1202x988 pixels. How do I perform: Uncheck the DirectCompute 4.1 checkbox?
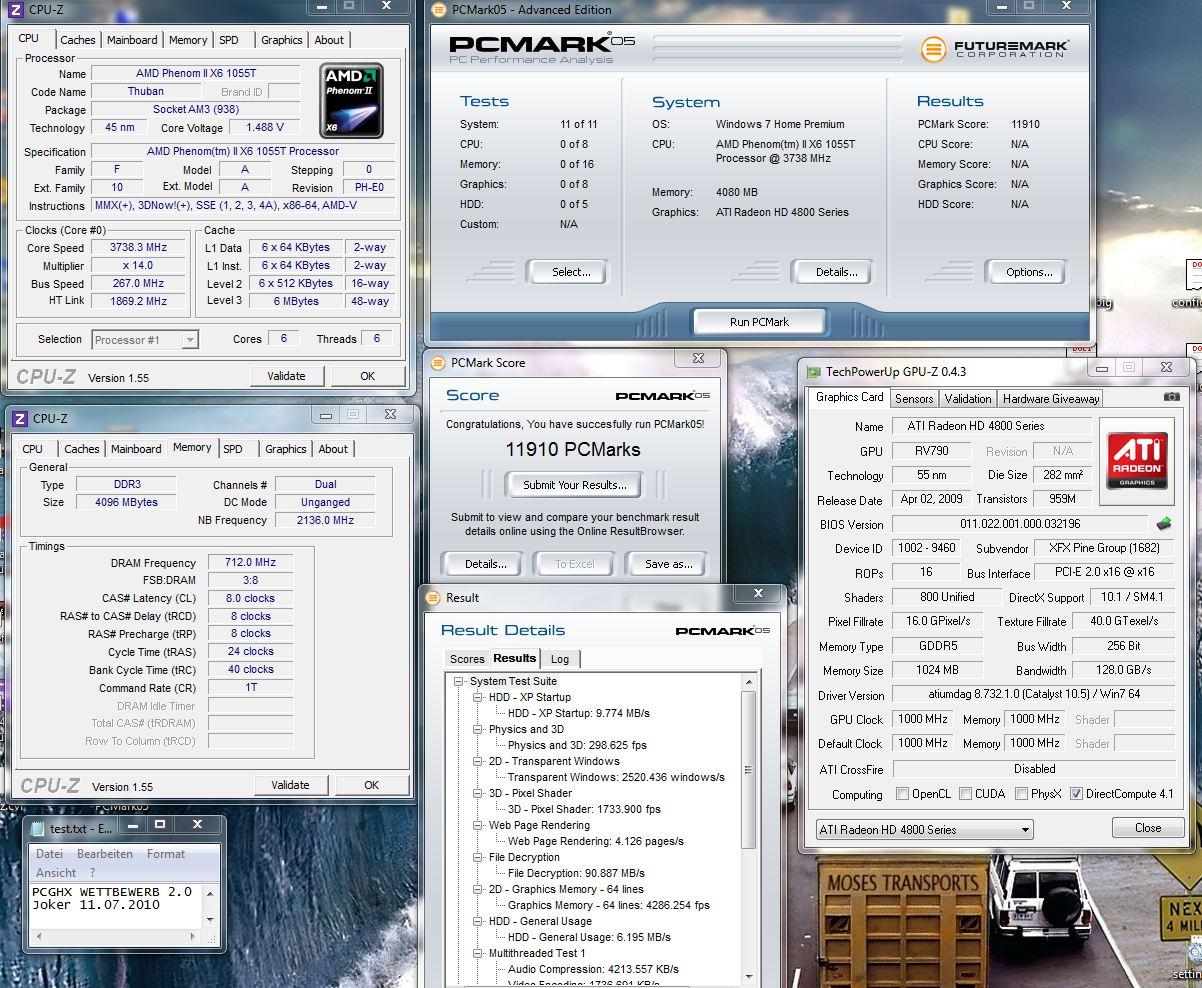pos(1076,794)
